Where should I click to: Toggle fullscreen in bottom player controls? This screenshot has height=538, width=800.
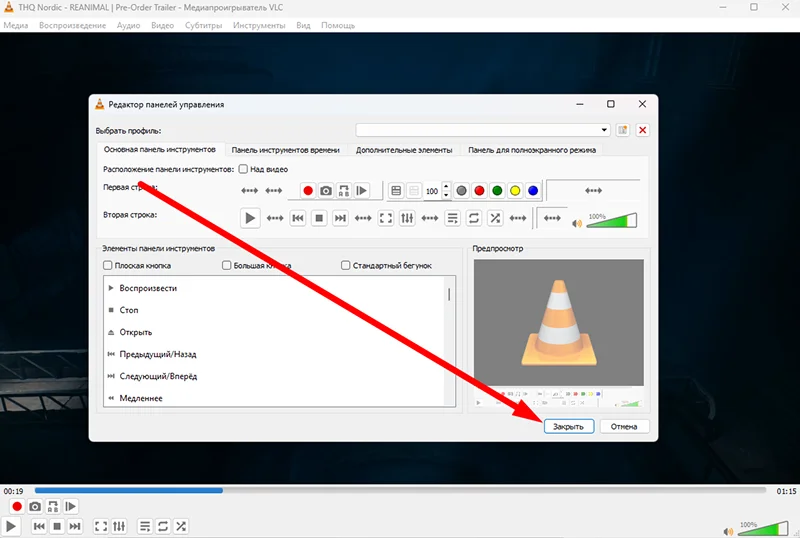100,526
